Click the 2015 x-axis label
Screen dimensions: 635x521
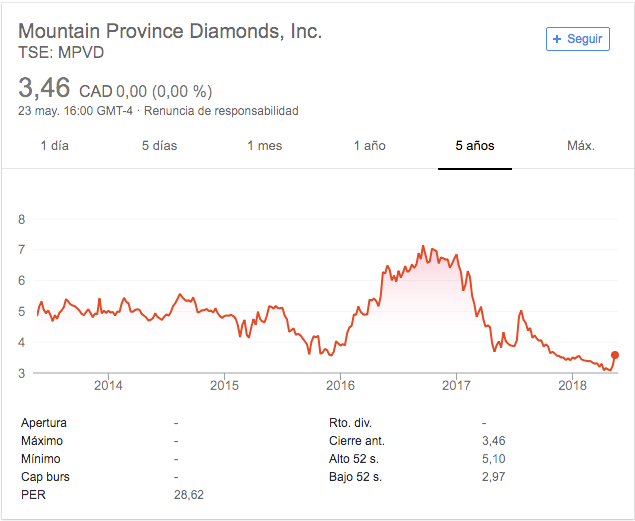(224, 385)
